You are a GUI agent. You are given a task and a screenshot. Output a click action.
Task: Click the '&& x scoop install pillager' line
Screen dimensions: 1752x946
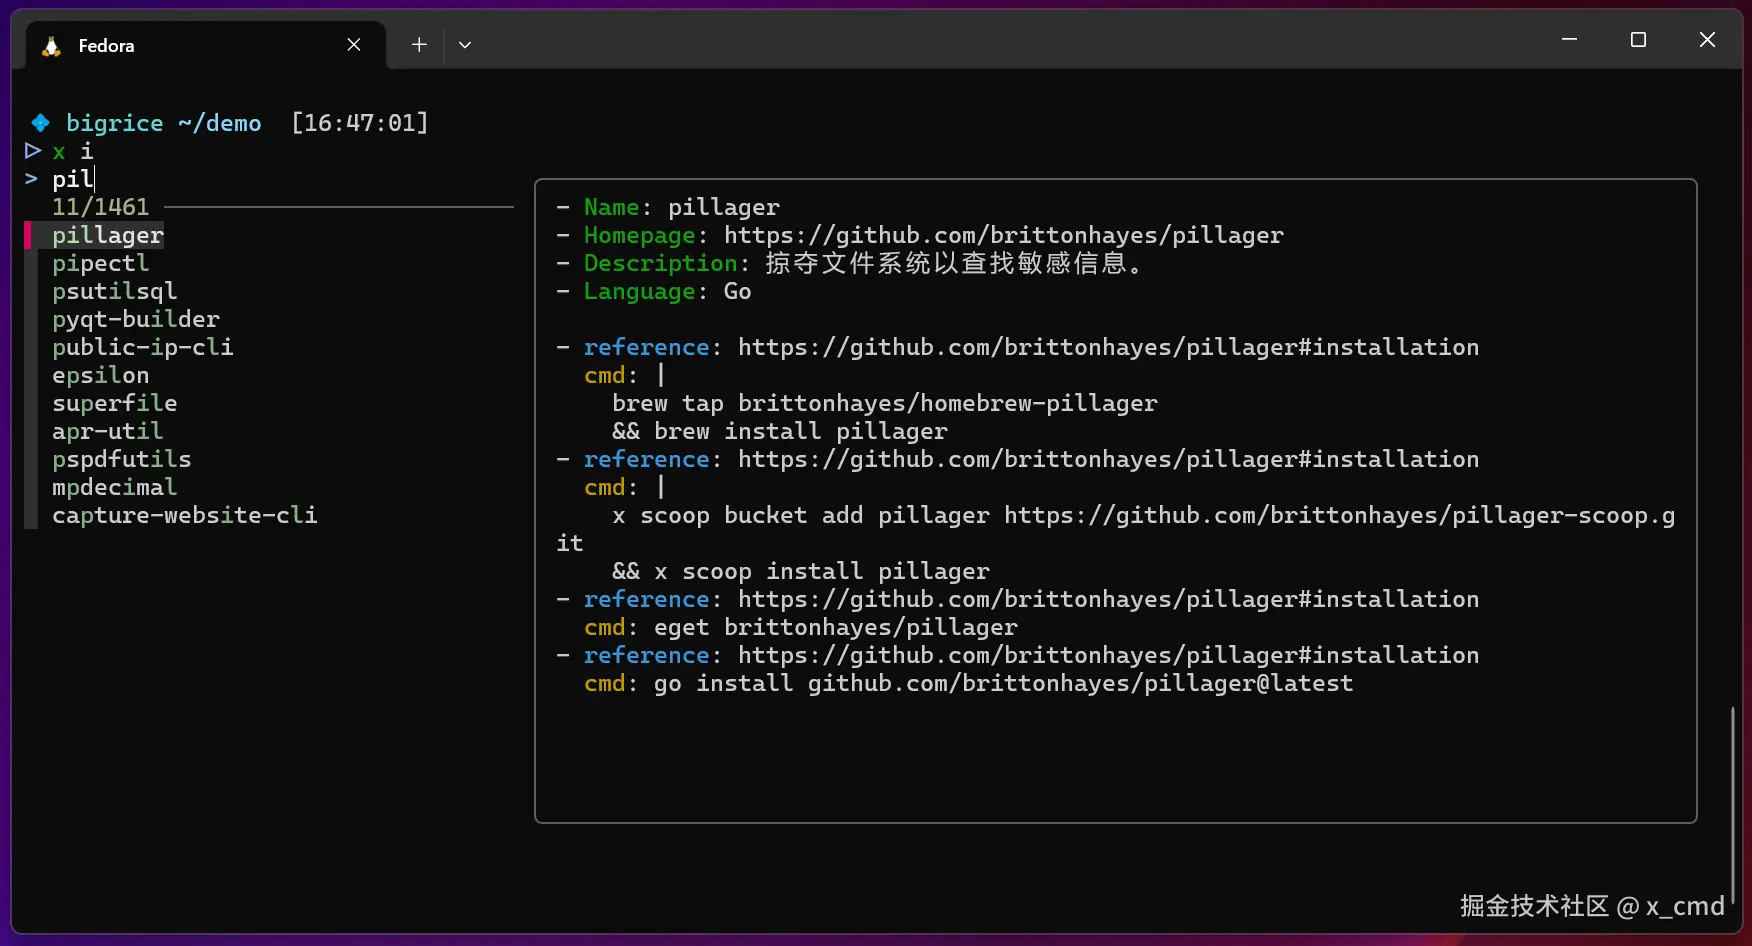pos(801,571)
